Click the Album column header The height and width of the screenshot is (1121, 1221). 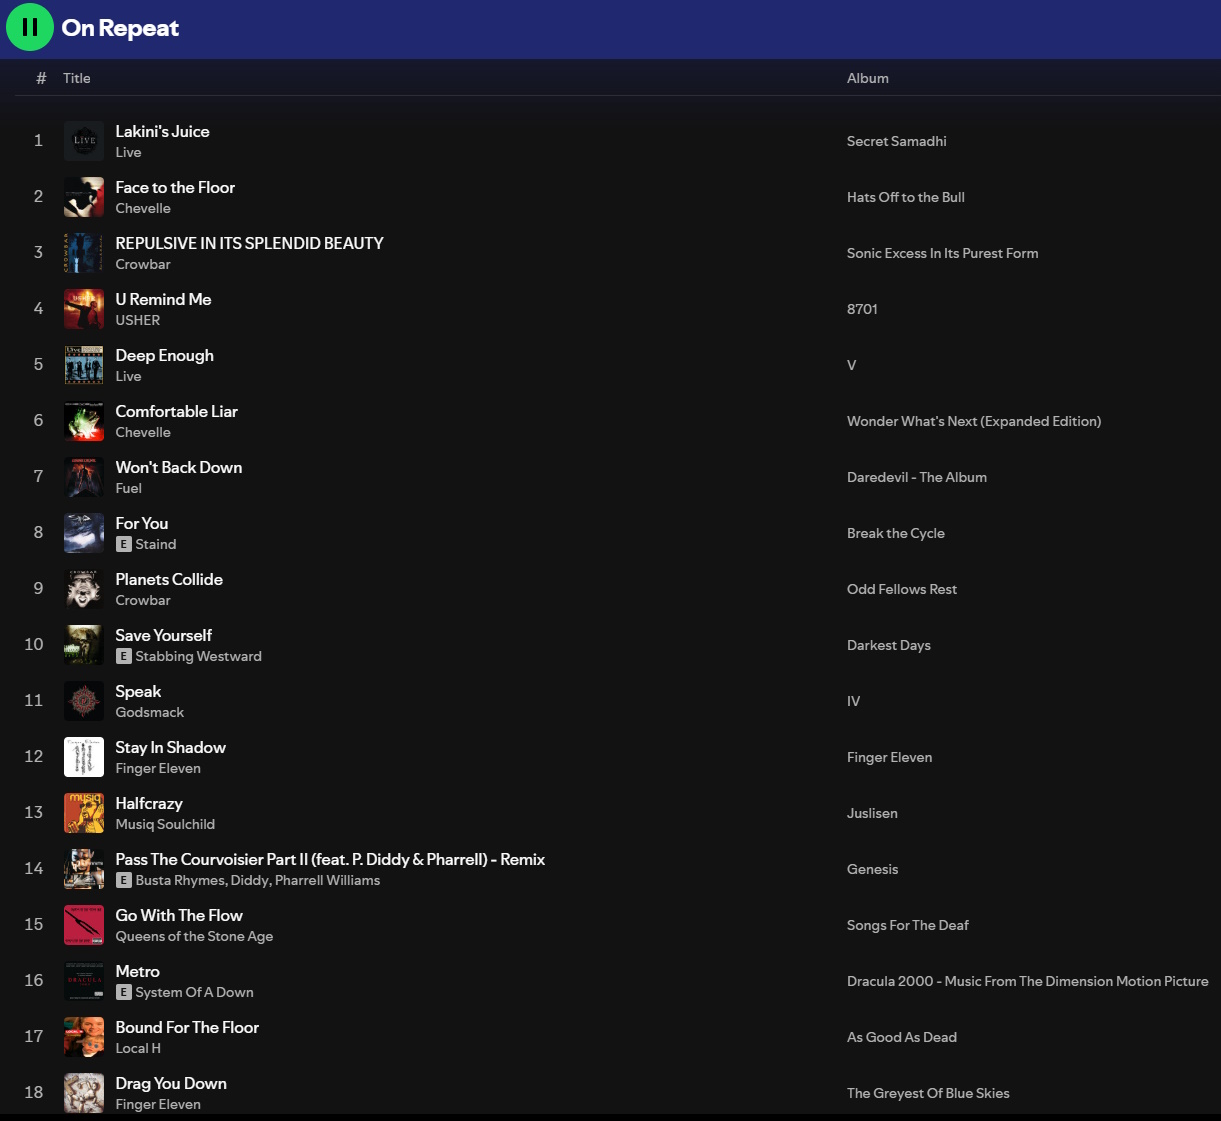tap(868, 78)
